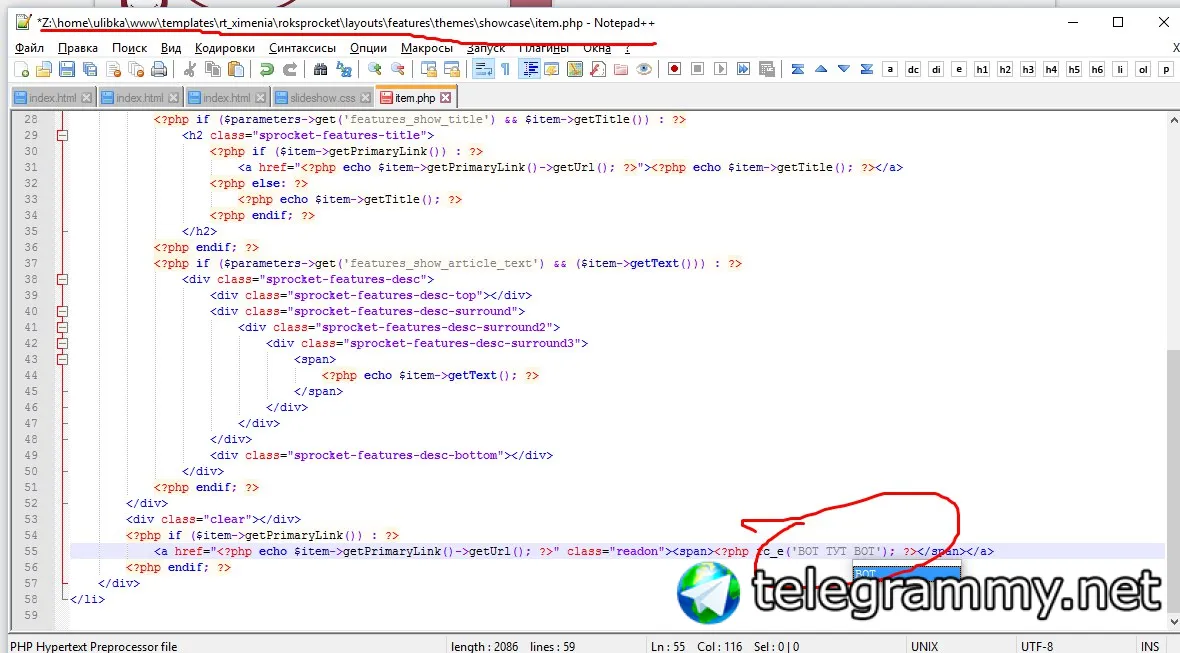This screenshot has width=1180, height=653.
Task: Click the h3 tag button
Action: 1028,69
